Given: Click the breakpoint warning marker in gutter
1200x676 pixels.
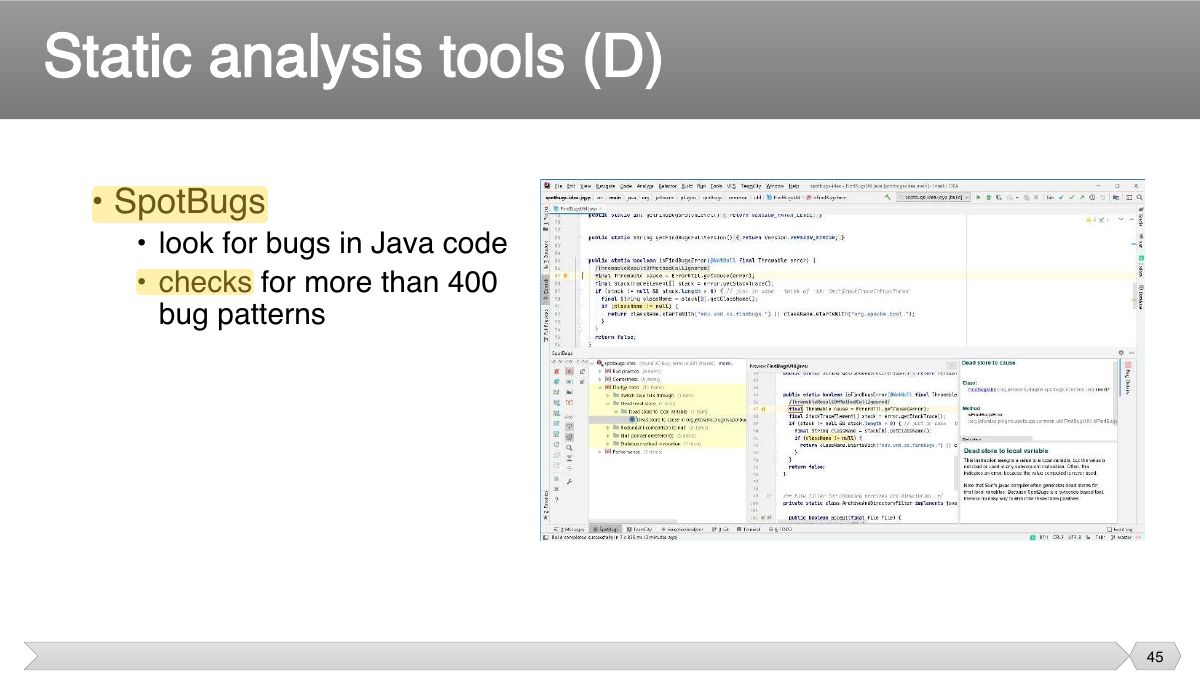Looking at the screenshot, I should pos(565,276).
